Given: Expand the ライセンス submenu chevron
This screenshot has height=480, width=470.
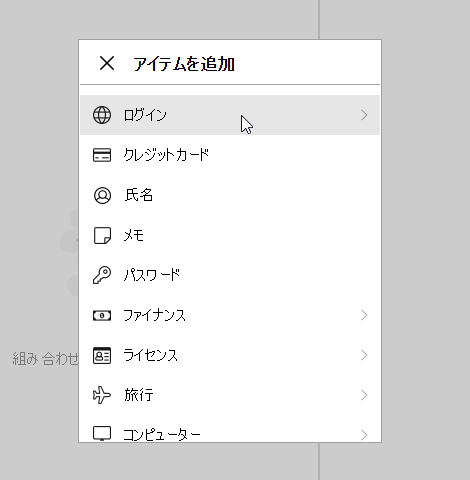Looking at the screenshot, I should [364, 355].
